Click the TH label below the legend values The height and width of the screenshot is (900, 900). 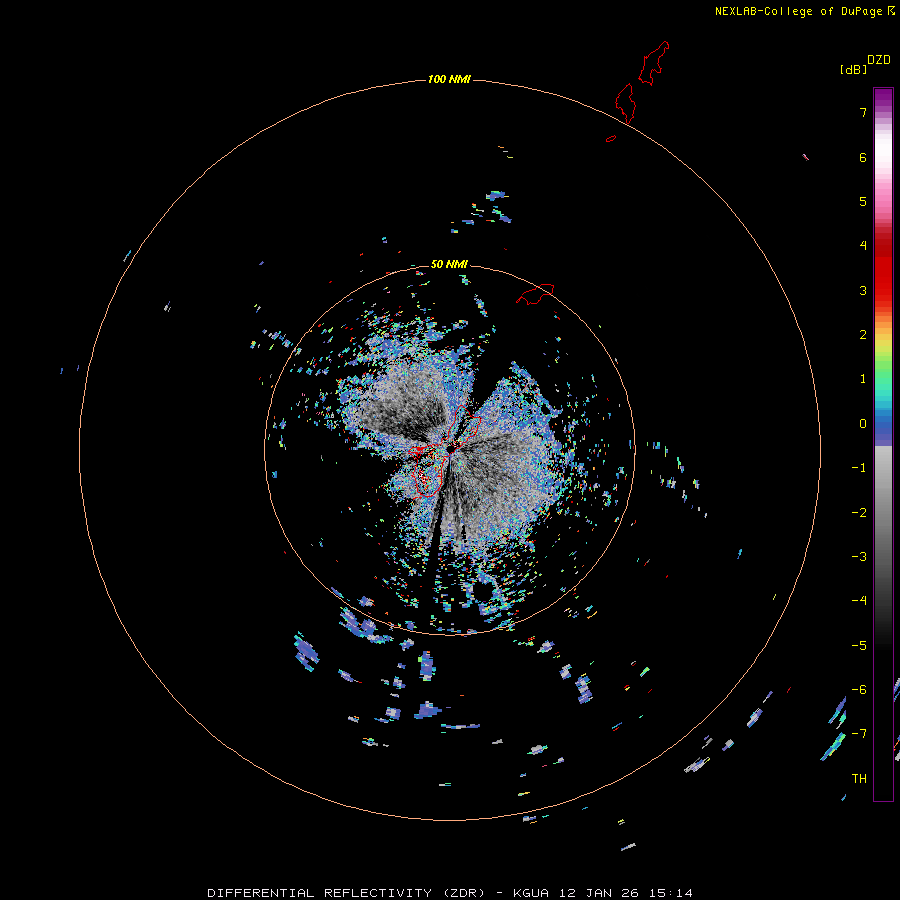tap(859, 779)
